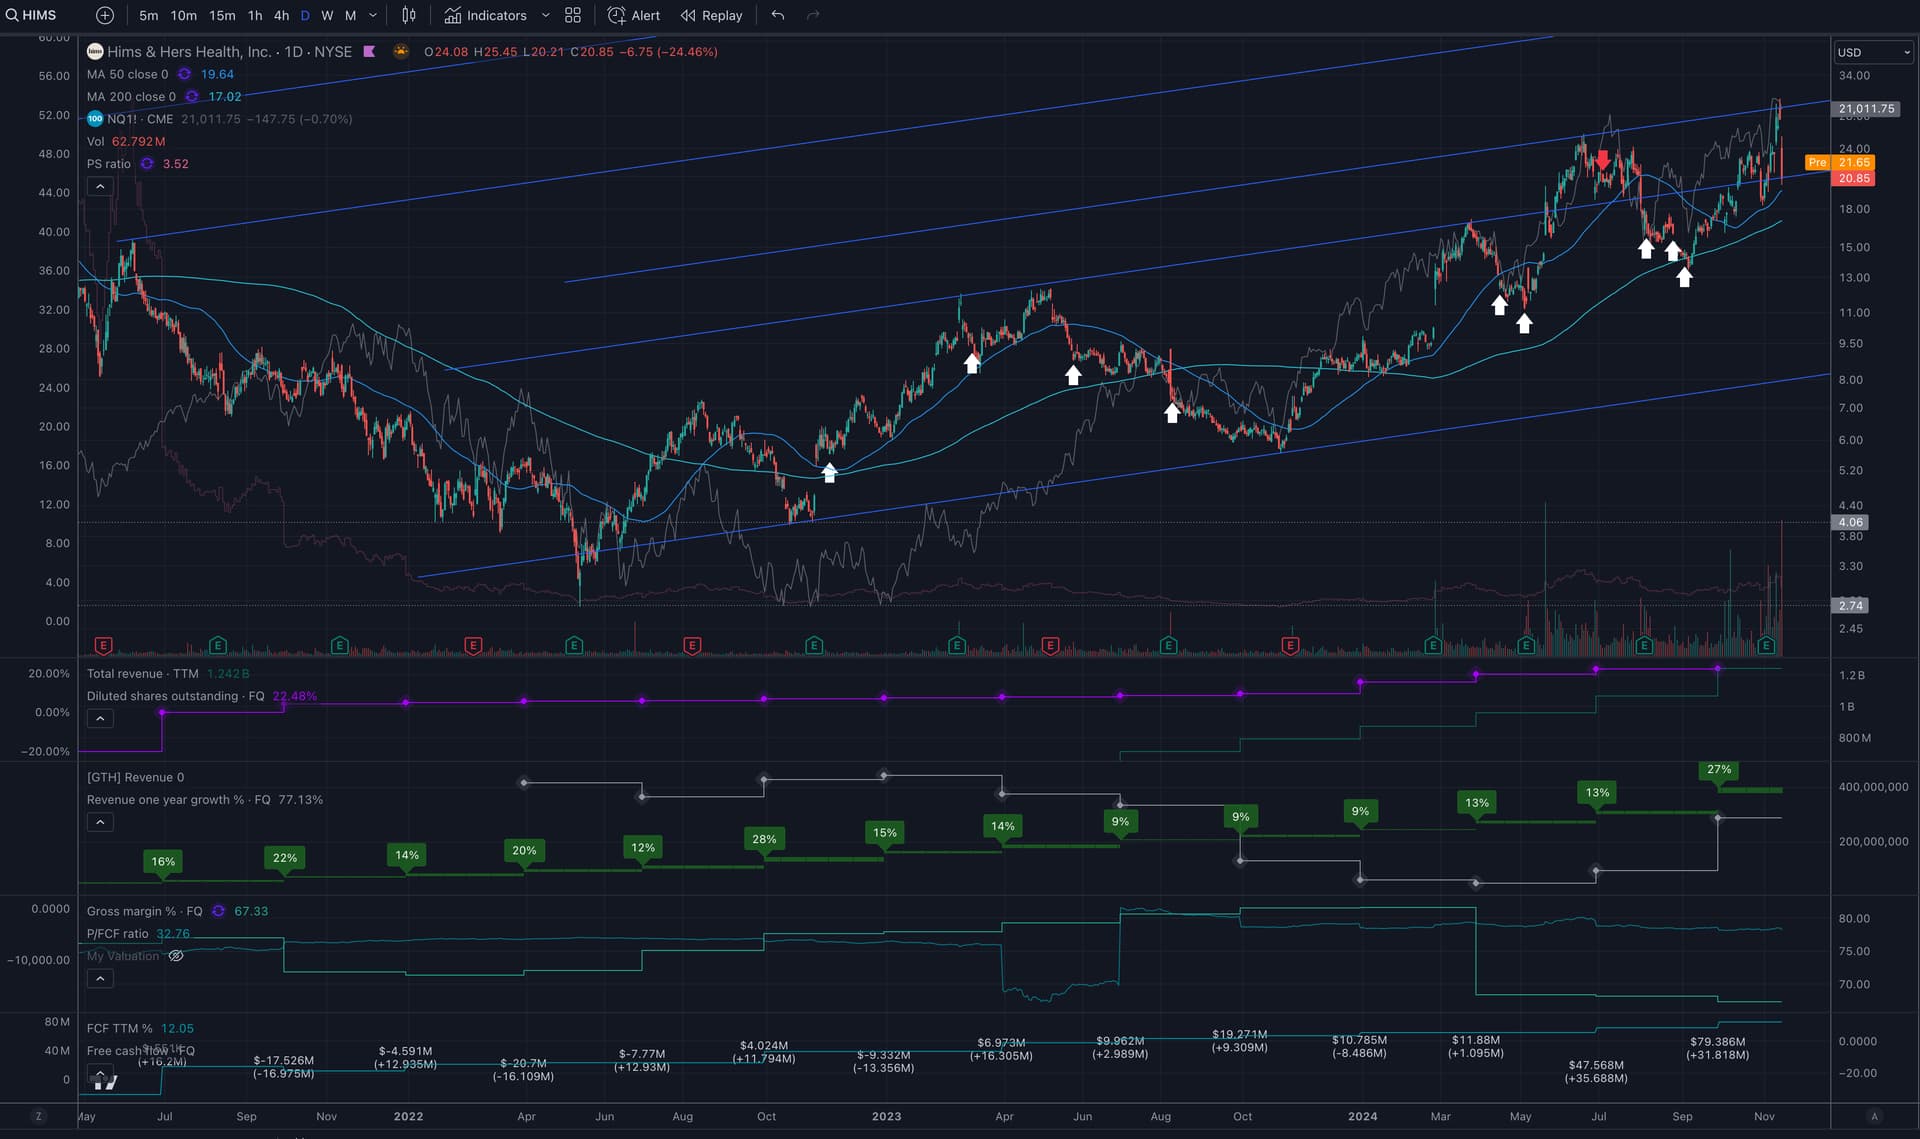
Task: Open the layout grid icon
Action: 573,15
